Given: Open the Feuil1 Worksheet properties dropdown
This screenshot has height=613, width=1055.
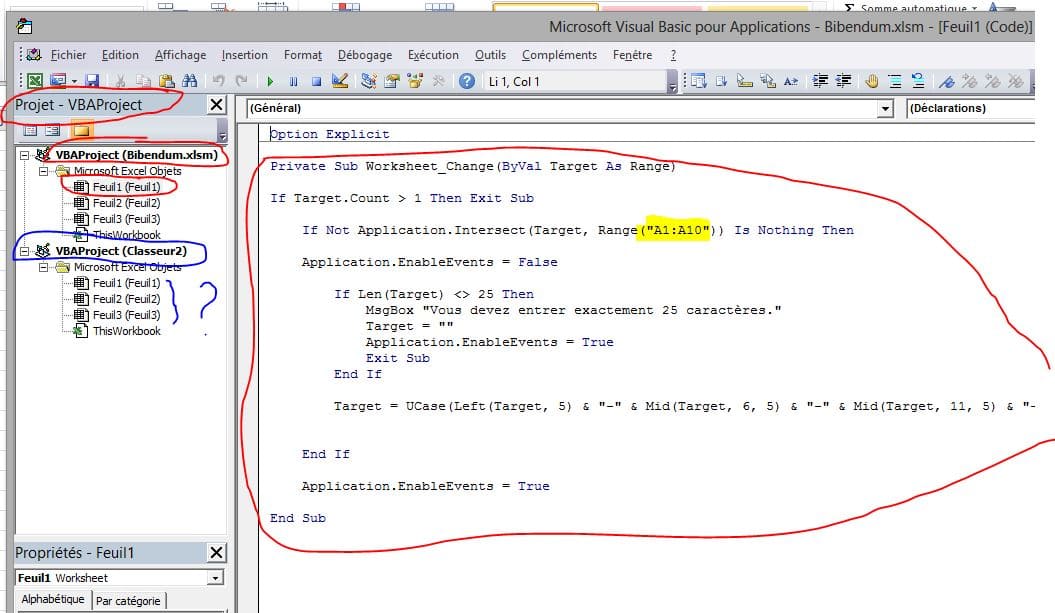Looking at the screenshot, I should (215, 578).
